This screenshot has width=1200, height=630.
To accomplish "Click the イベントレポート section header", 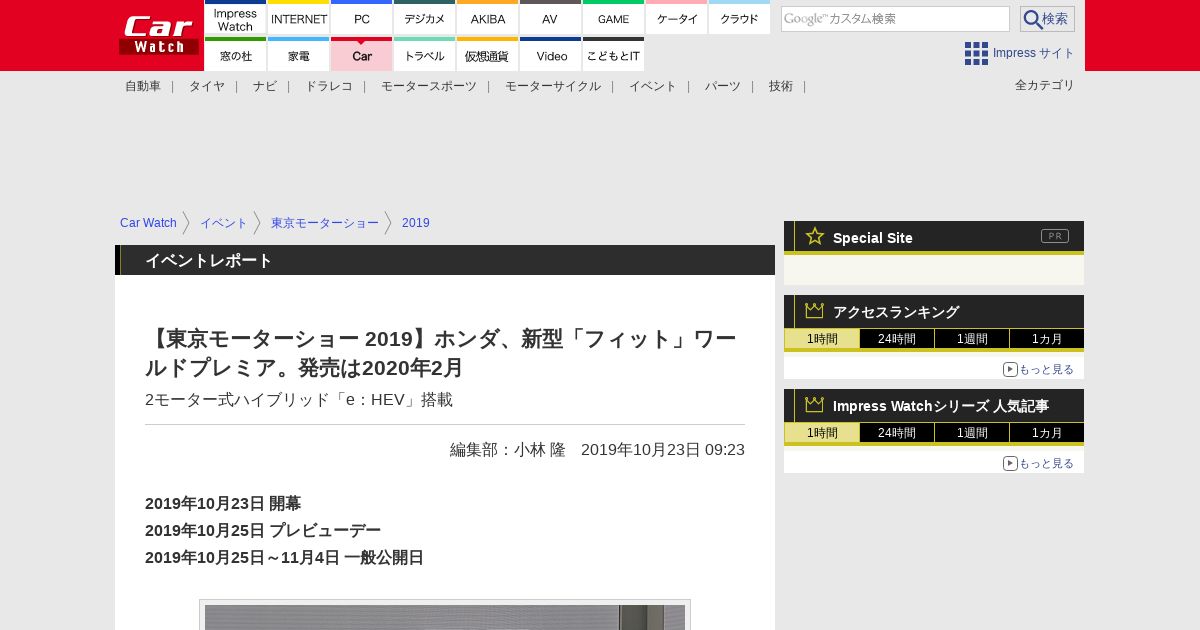I will click(x=445, y=260).
